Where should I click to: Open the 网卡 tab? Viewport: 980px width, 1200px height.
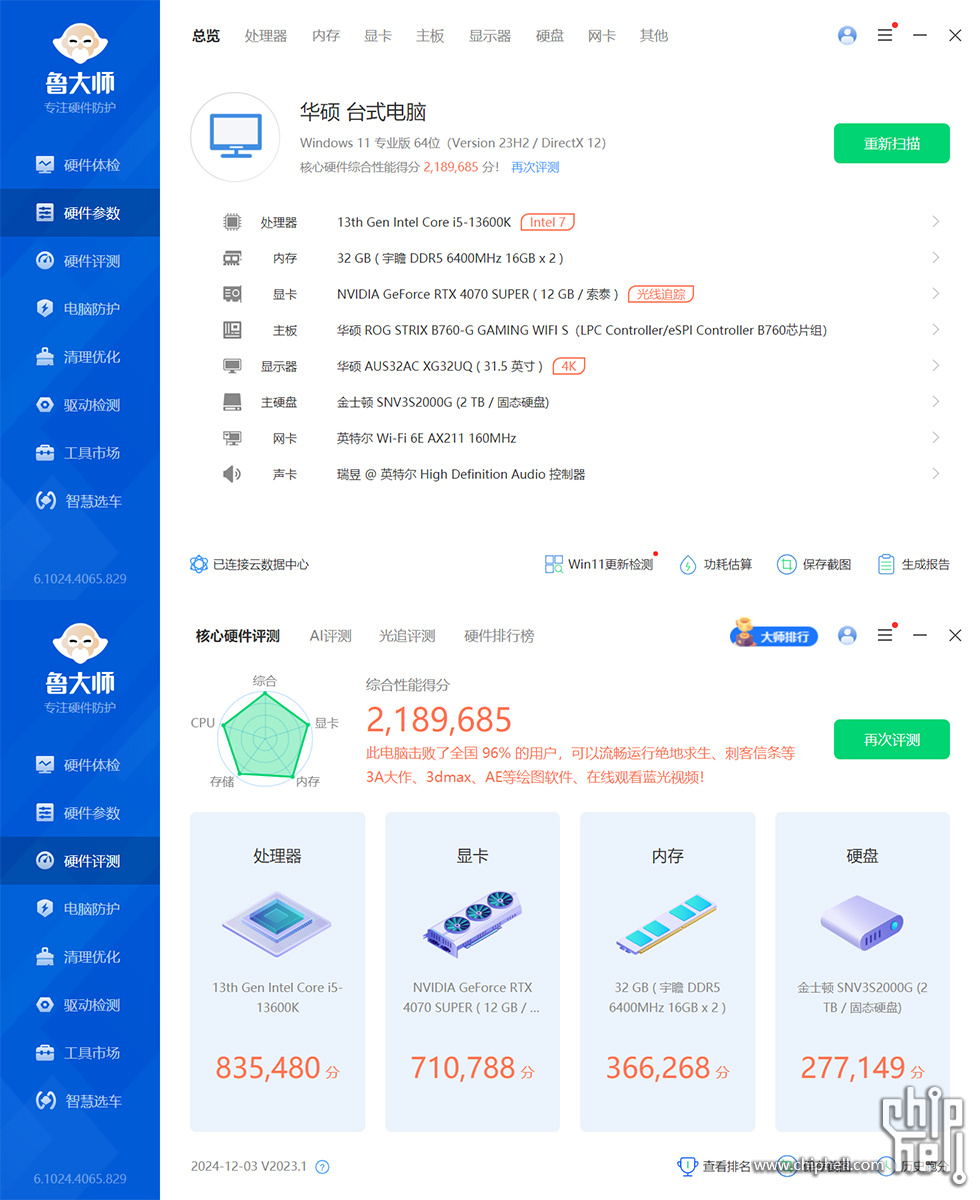[602, 36]
